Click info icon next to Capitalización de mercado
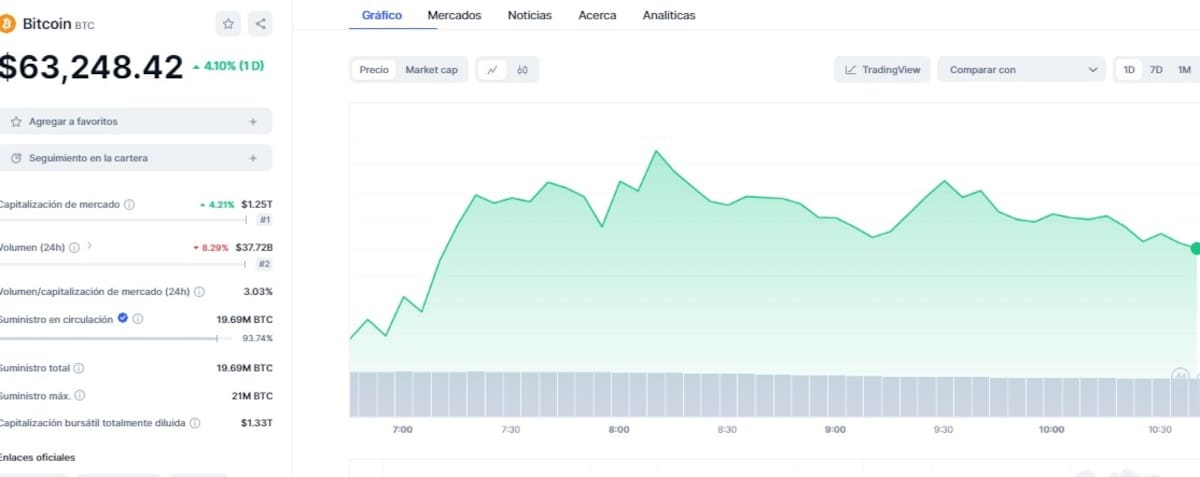The image size is (1200, 477). tap(130, 204)
